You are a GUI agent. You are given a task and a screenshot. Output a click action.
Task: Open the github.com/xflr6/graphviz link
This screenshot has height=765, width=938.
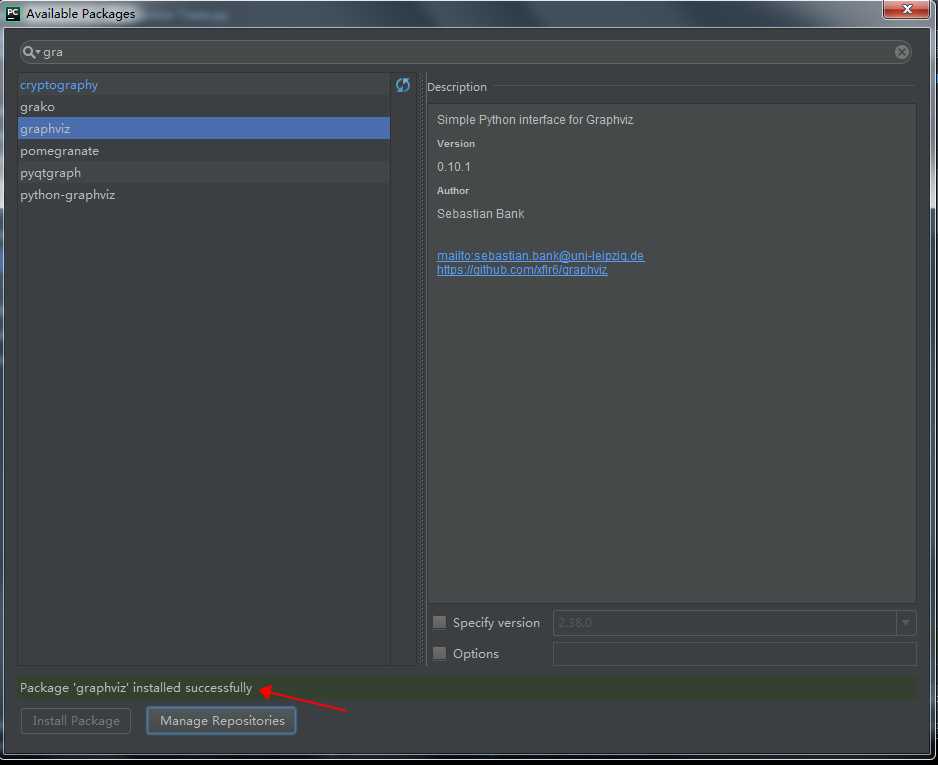click(x=522, y=270)
